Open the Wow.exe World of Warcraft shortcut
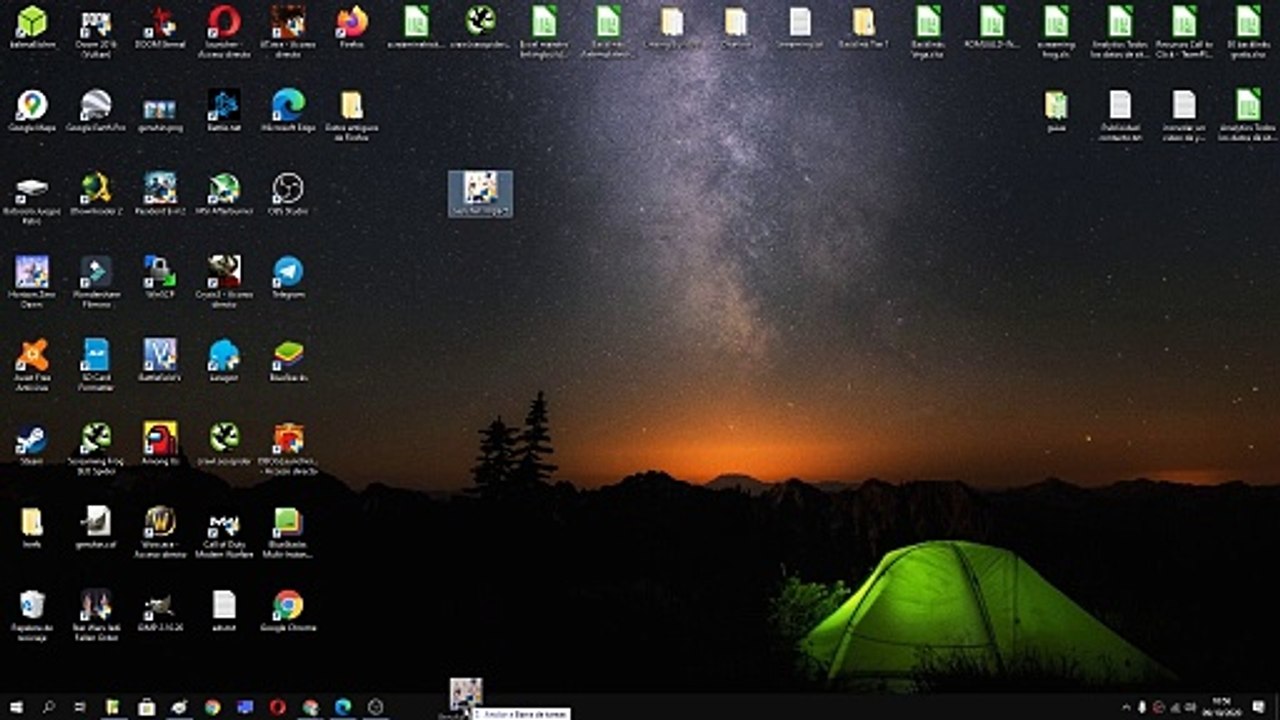The image size is (1280, 720). click(160, 532)
